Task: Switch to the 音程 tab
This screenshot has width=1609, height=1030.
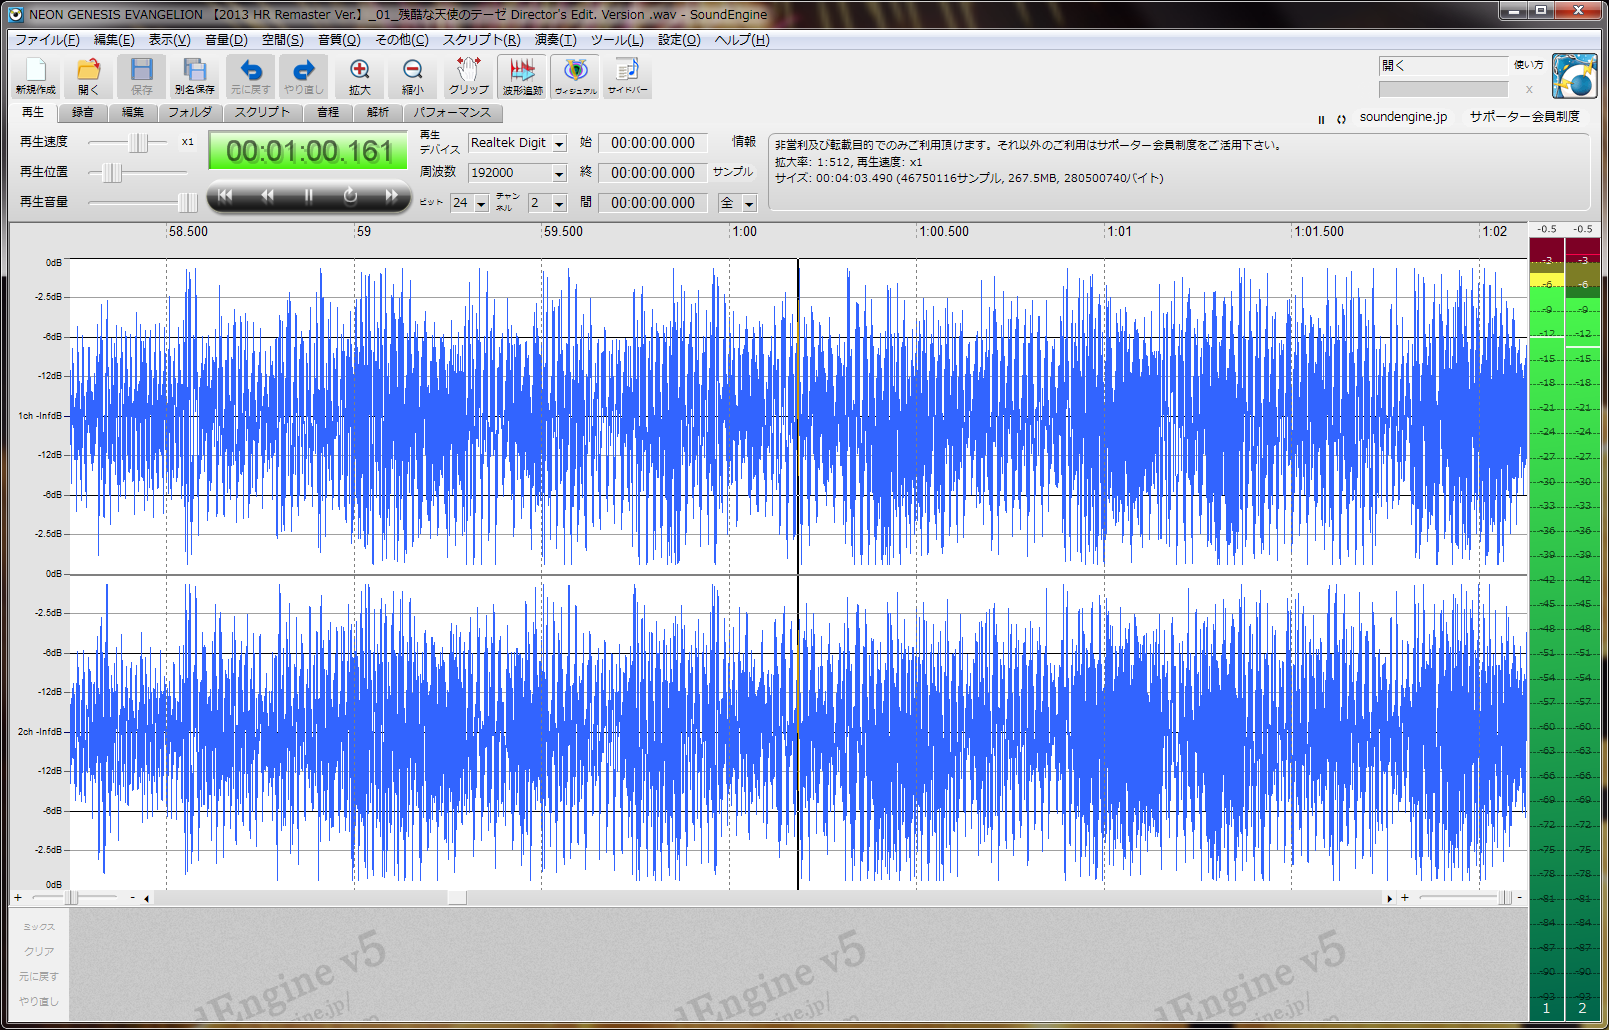Action: pos(328,112)
